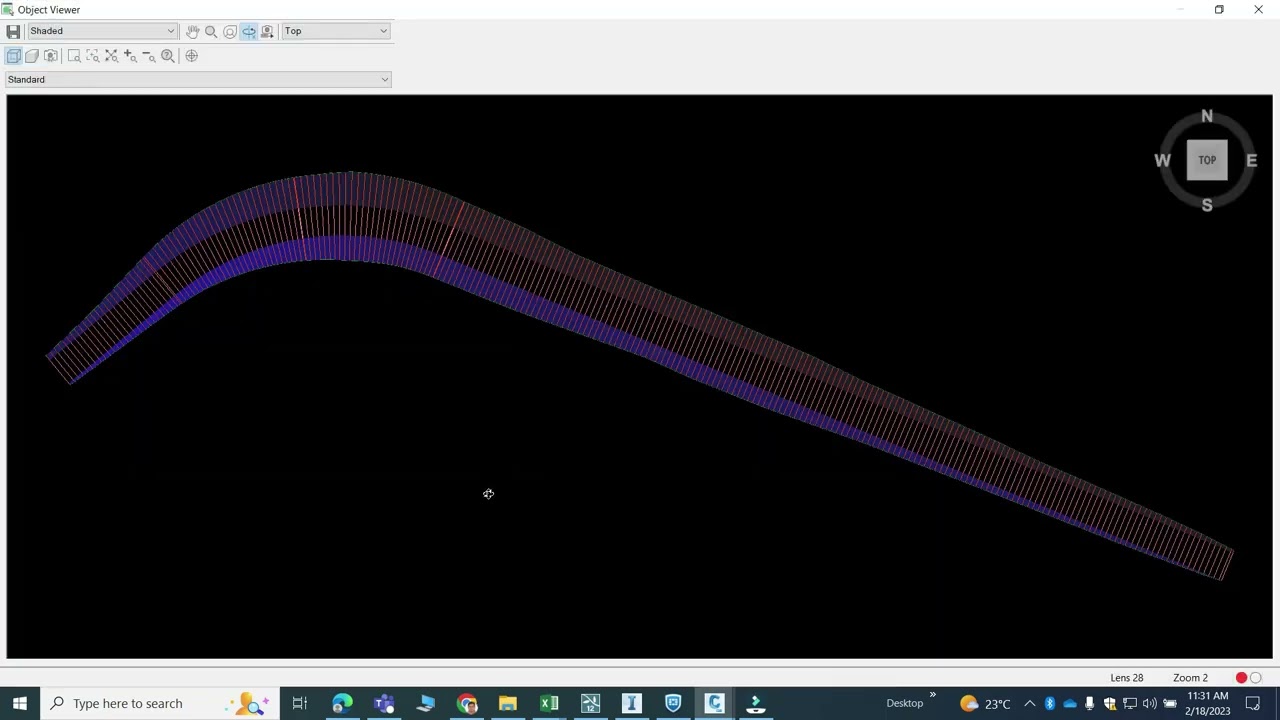Select Zoom Window tool
This screenshot has width=1280, height=720.
click(74, 56)
